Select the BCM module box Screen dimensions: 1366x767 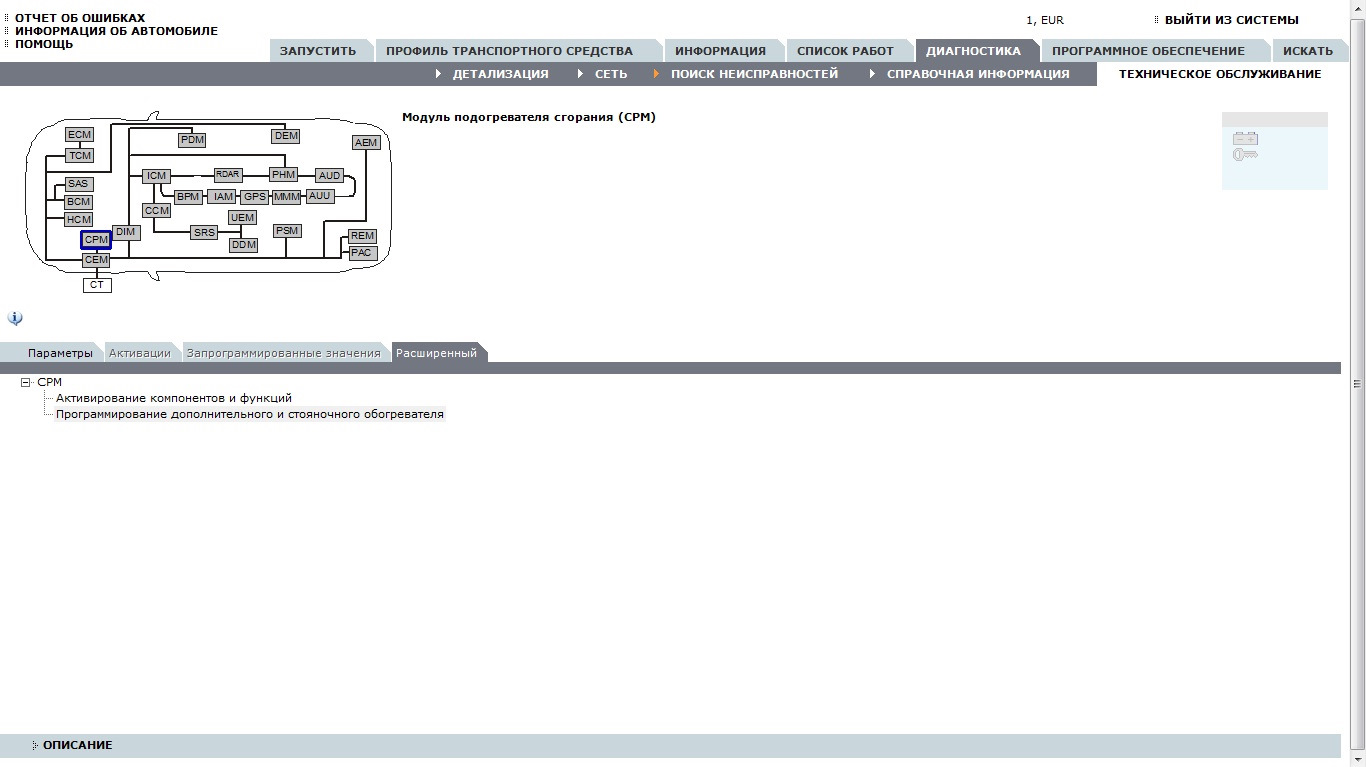pyautogui.click(x=78, y=202)
